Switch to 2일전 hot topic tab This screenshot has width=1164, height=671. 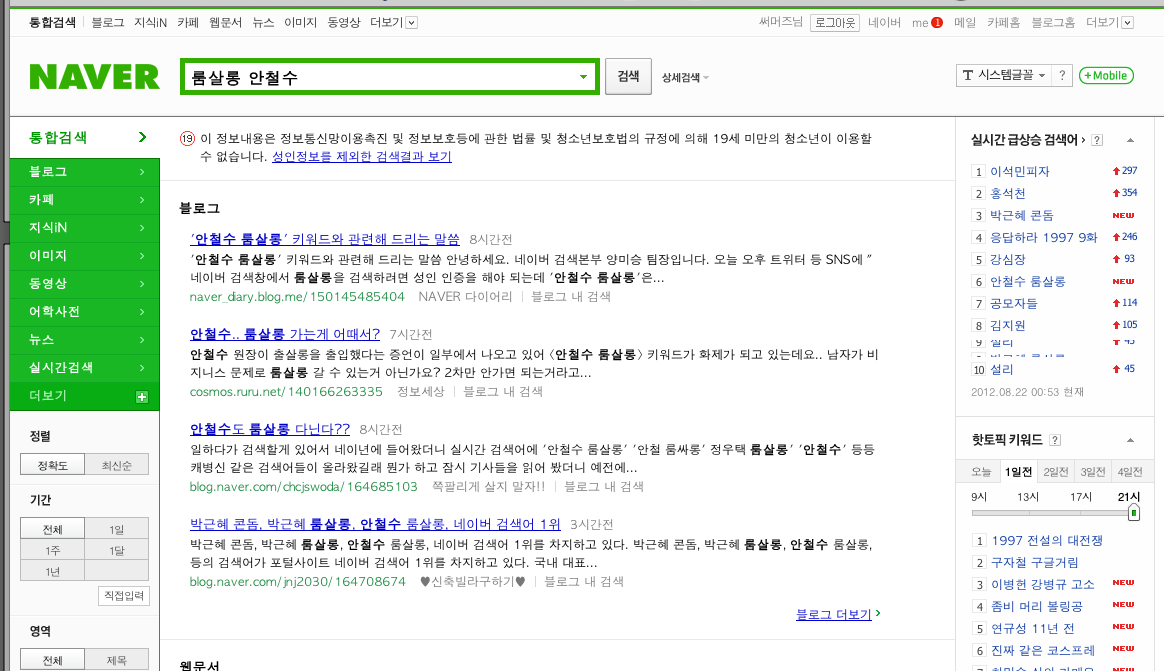1056,471
